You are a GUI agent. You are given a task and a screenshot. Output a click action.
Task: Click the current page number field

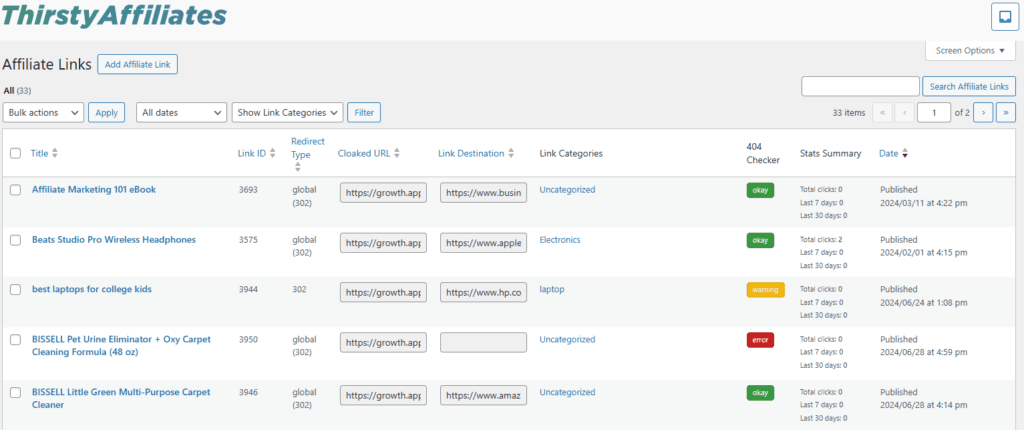(x=934, y=112)
